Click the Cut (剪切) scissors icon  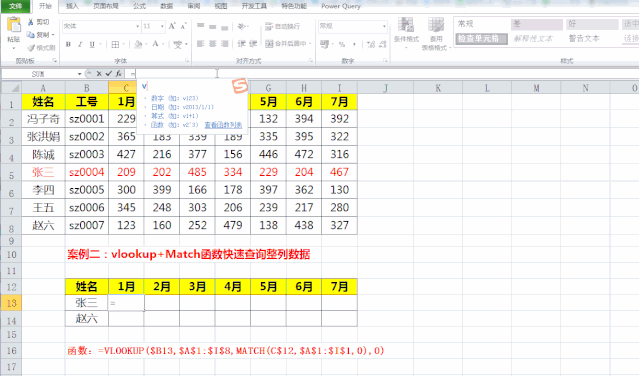tap(31, 22)
